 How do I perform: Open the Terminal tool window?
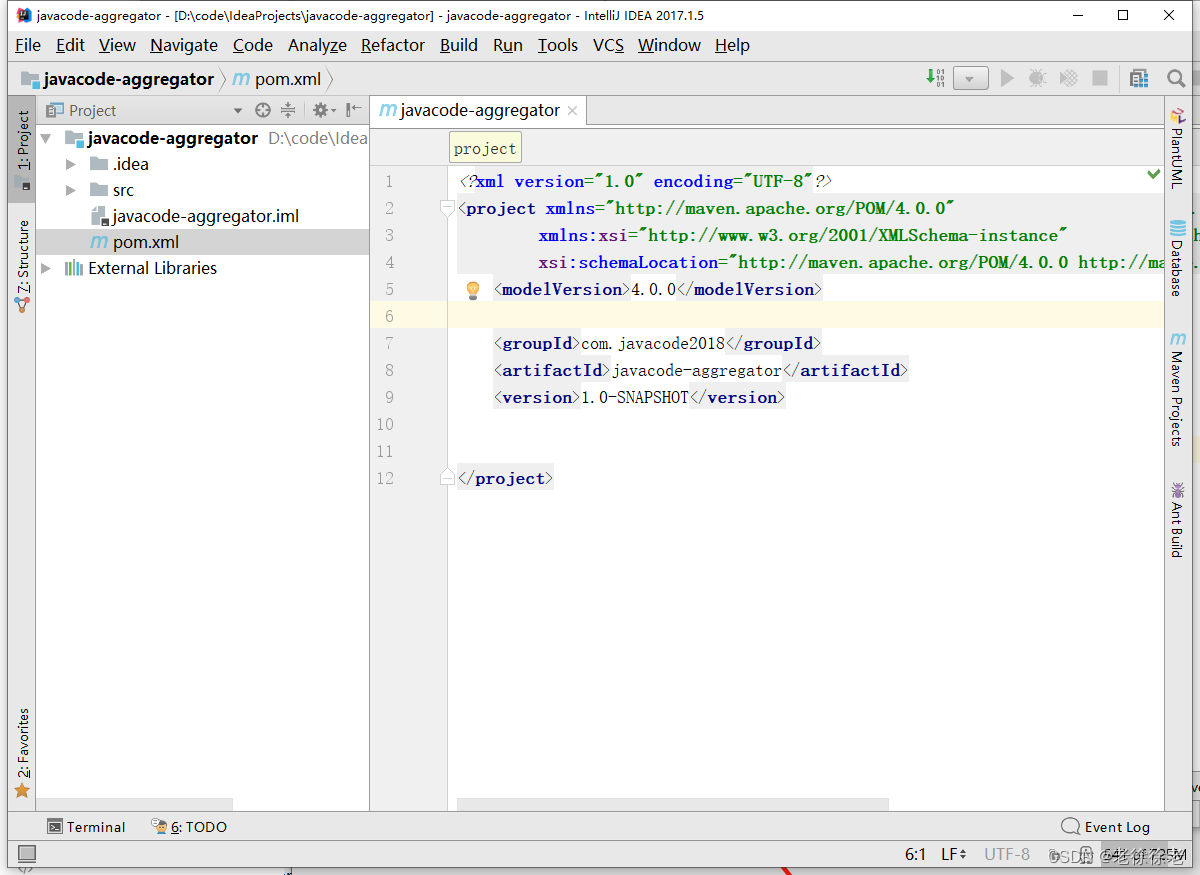[x=87, y=827]
